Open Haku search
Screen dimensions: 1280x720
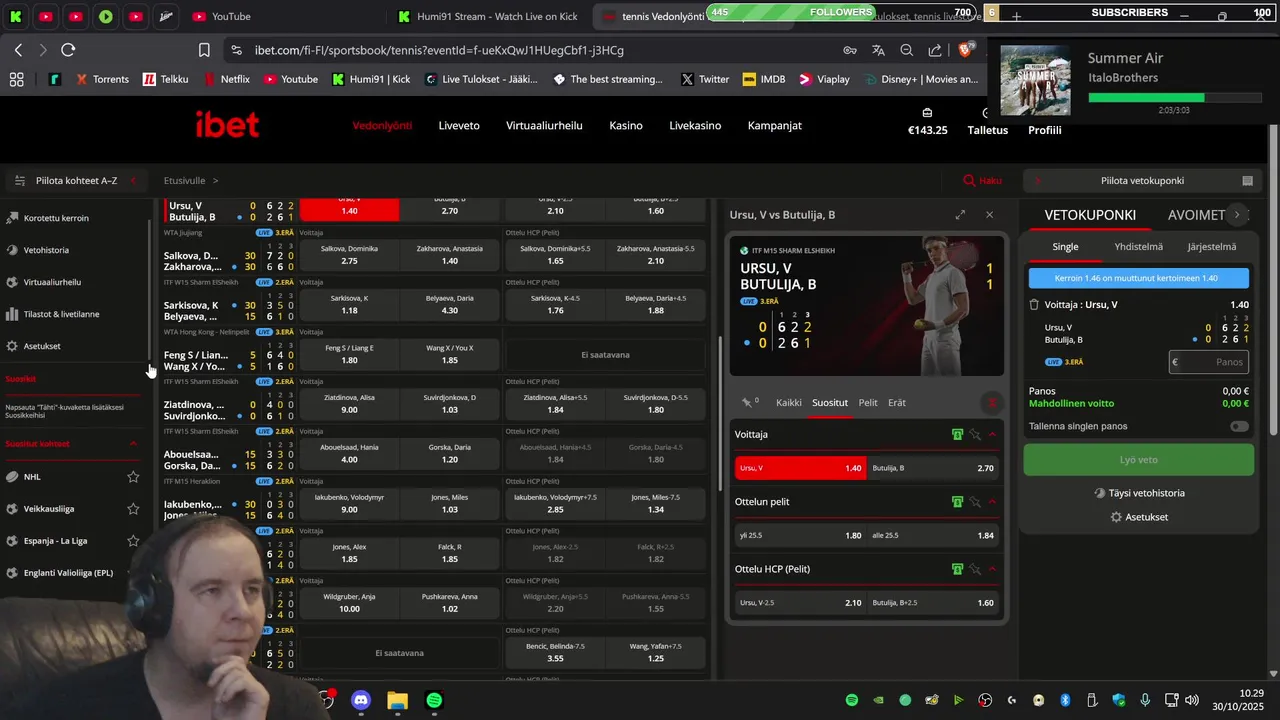coord(982,181)
